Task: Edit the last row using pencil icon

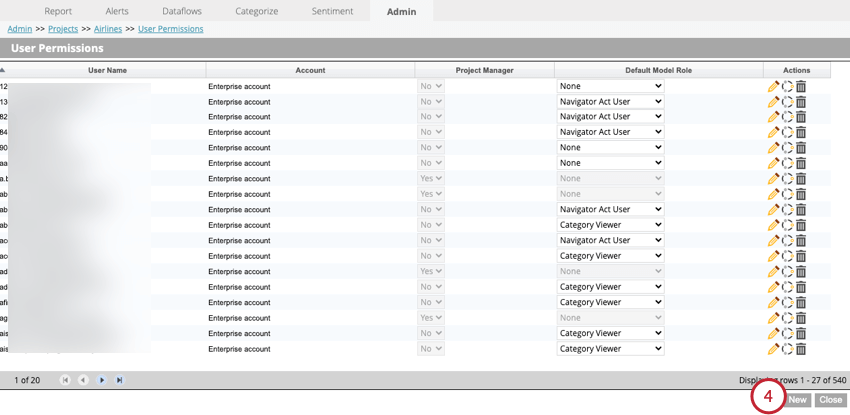Action: pyautogui.click(x=774, y=349)
